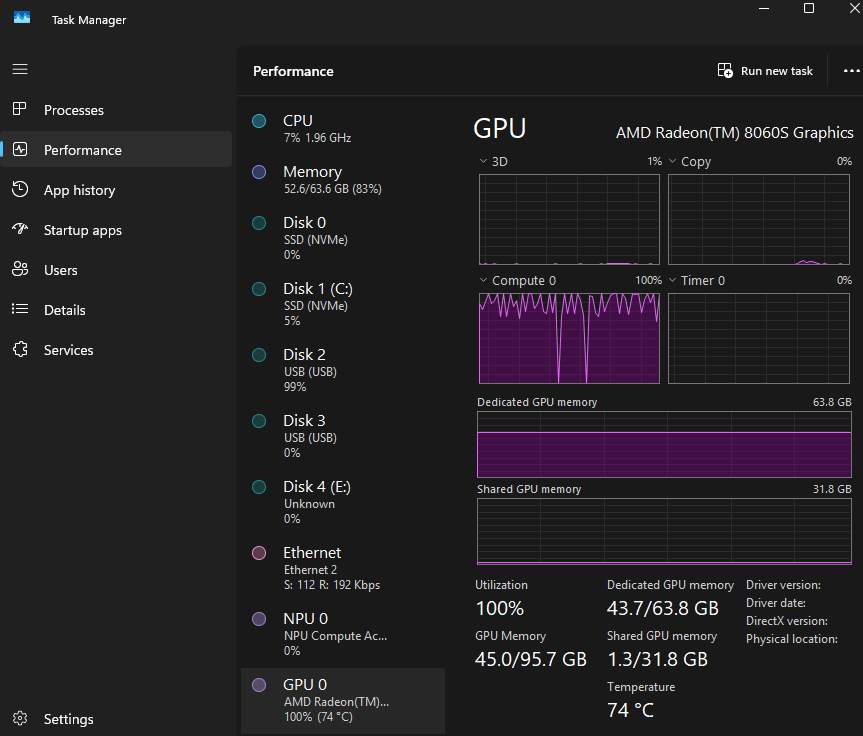Click the Processes grid icon
This screenshot has width=863, height=736.
click(20, 110)
